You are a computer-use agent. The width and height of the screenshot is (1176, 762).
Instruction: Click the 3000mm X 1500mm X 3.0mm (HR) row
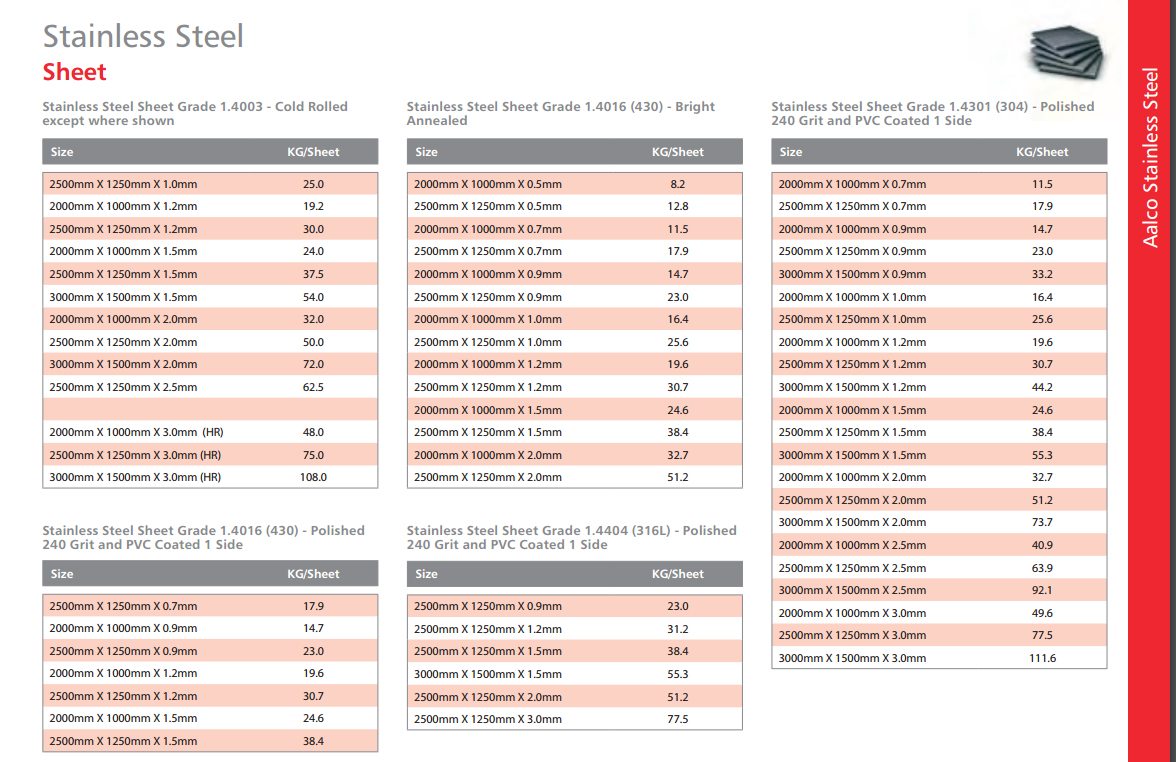click(x=210, y=477)
